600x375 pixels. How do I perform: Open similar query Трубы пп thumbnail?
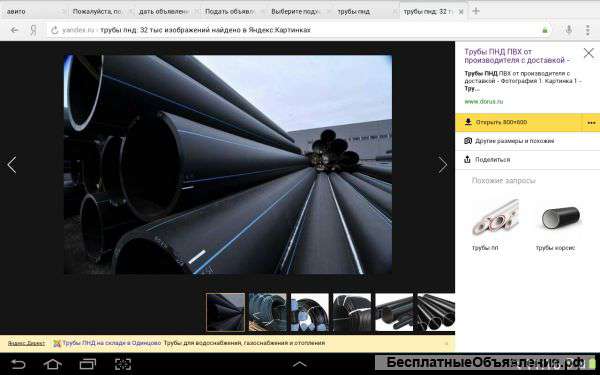[x=496, y=217]
